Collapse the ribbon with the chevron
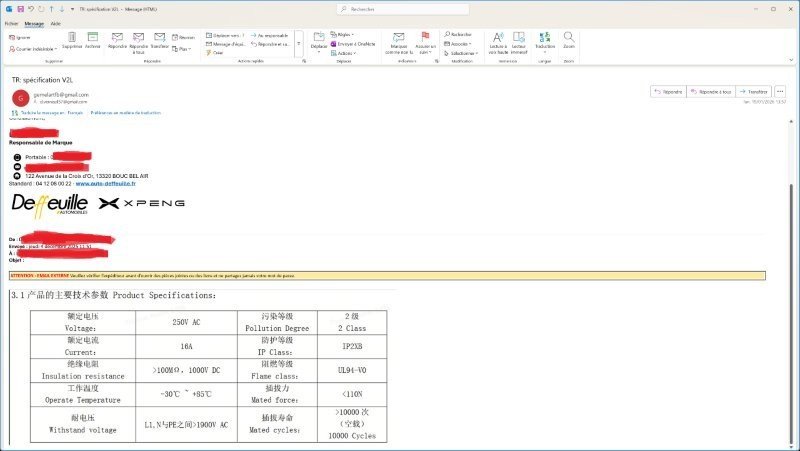 click(790, 60)
